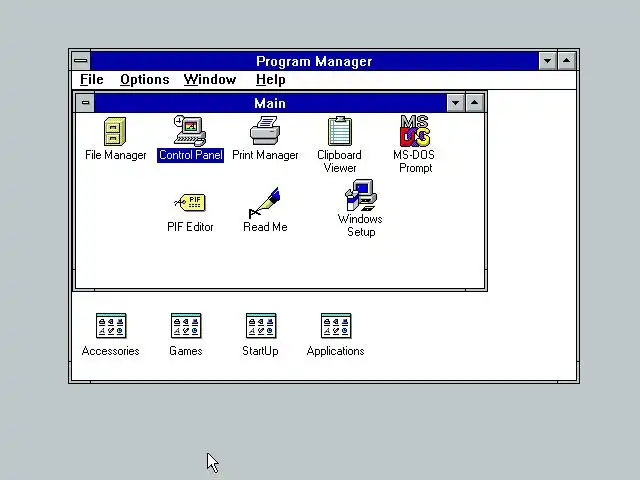Select the Clipboard Viewer icon
This screenshot has height=480, width=640.
pos(340,131)
